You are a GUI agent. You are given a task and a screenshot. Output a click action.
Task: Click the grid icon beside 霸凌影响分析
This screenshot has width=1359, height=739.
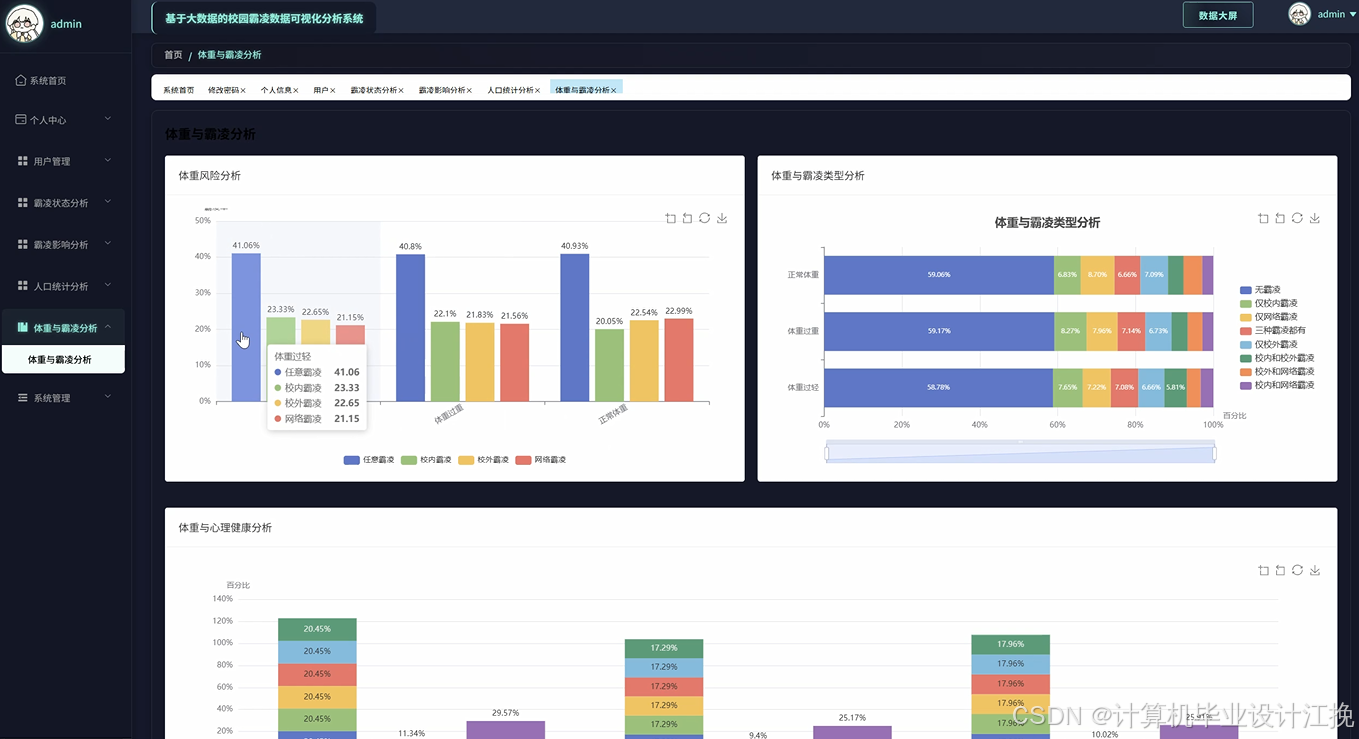click(23, 244)
